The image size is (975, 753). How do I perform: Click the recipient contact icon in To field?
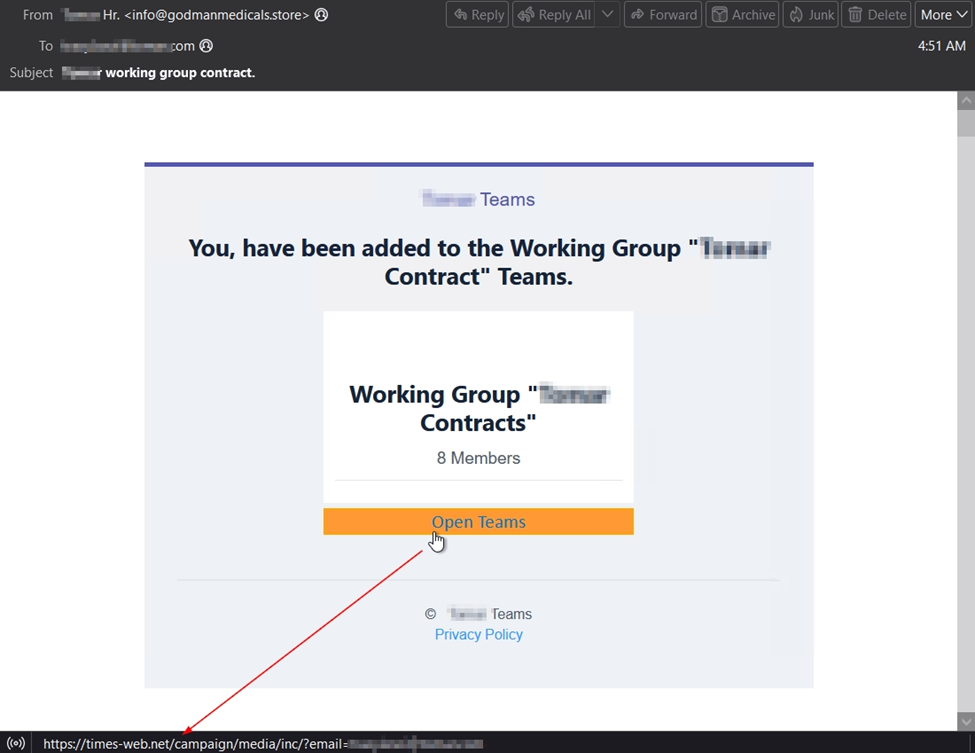click(206, 46)
